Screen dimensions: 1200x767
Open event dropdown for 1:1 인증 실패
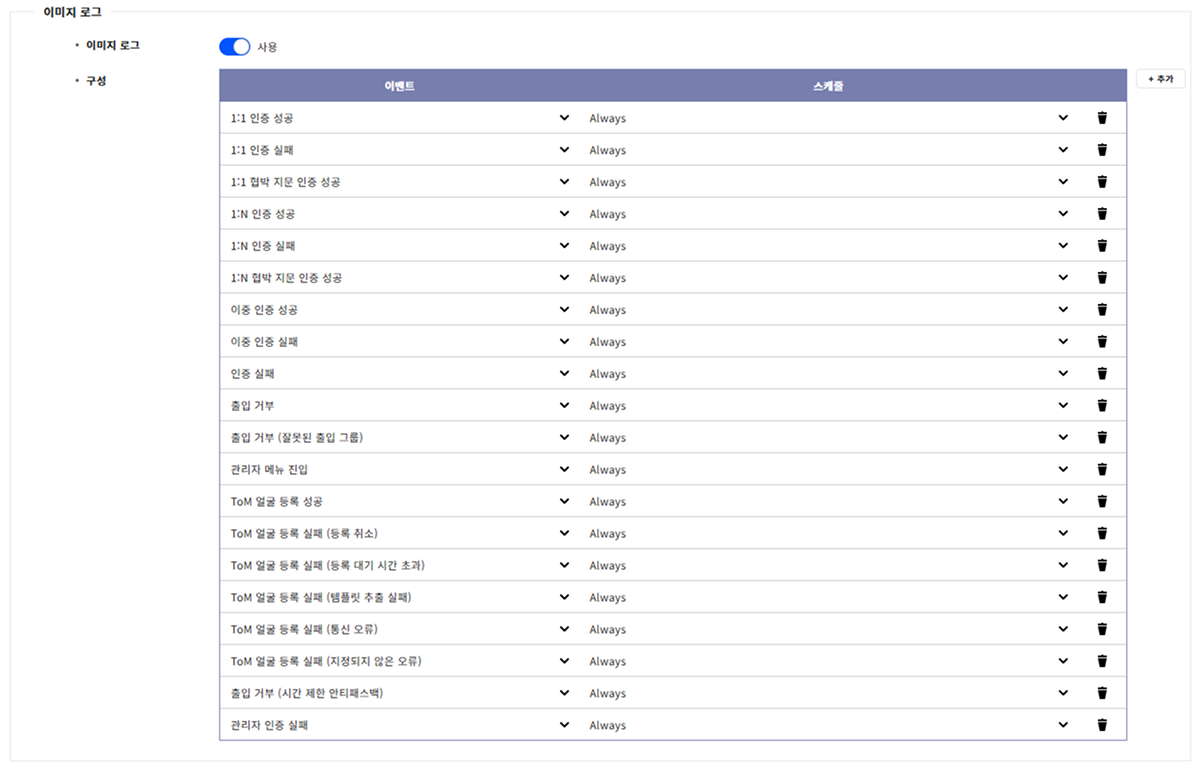(564, 150)
